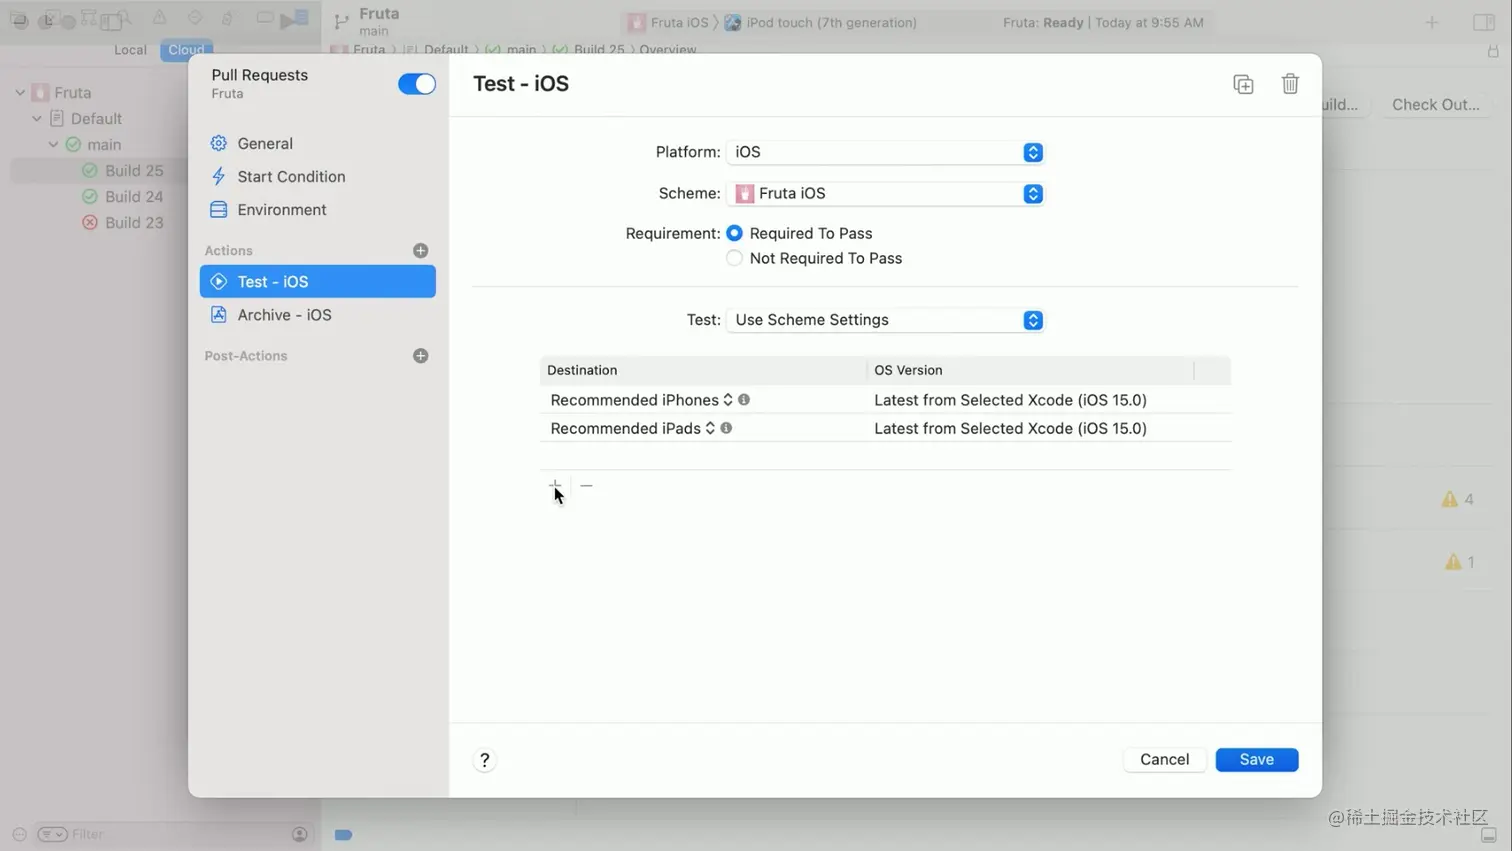
Task: Select Build 25 in navigator
Action: coord(134,170)
